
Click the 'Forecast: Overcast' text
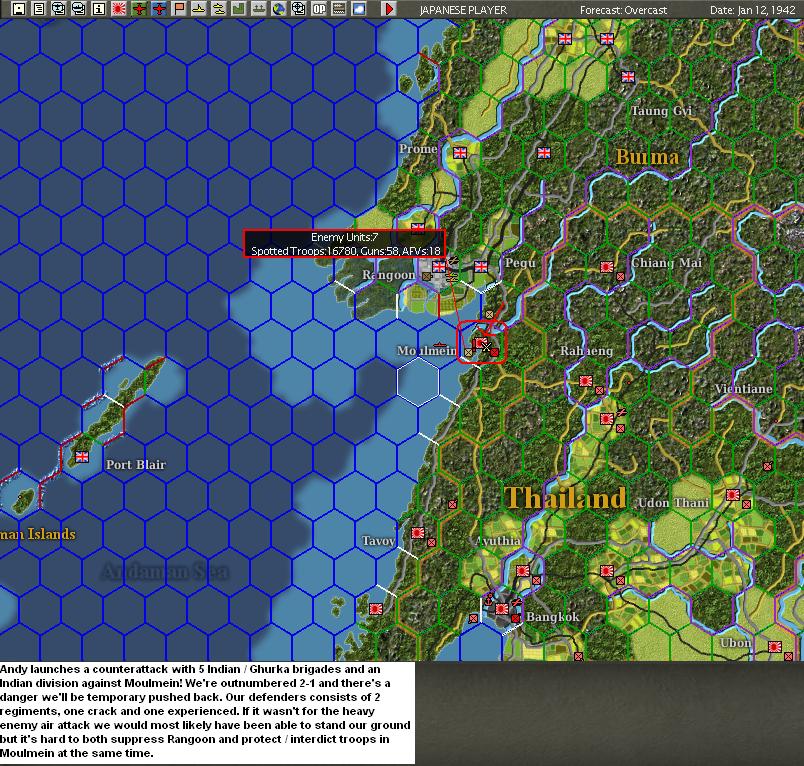pyautogui.click(x=624, y=10)
